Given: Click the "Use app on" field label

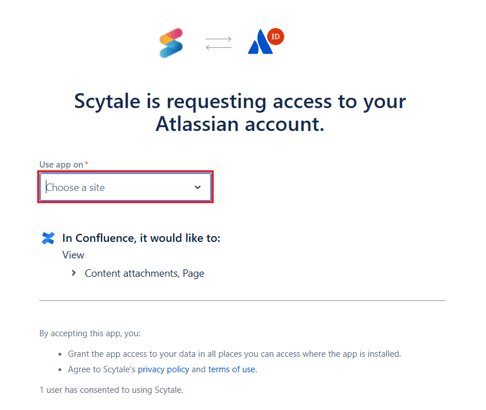Looking at the screenshot, I should coord(61,165).
